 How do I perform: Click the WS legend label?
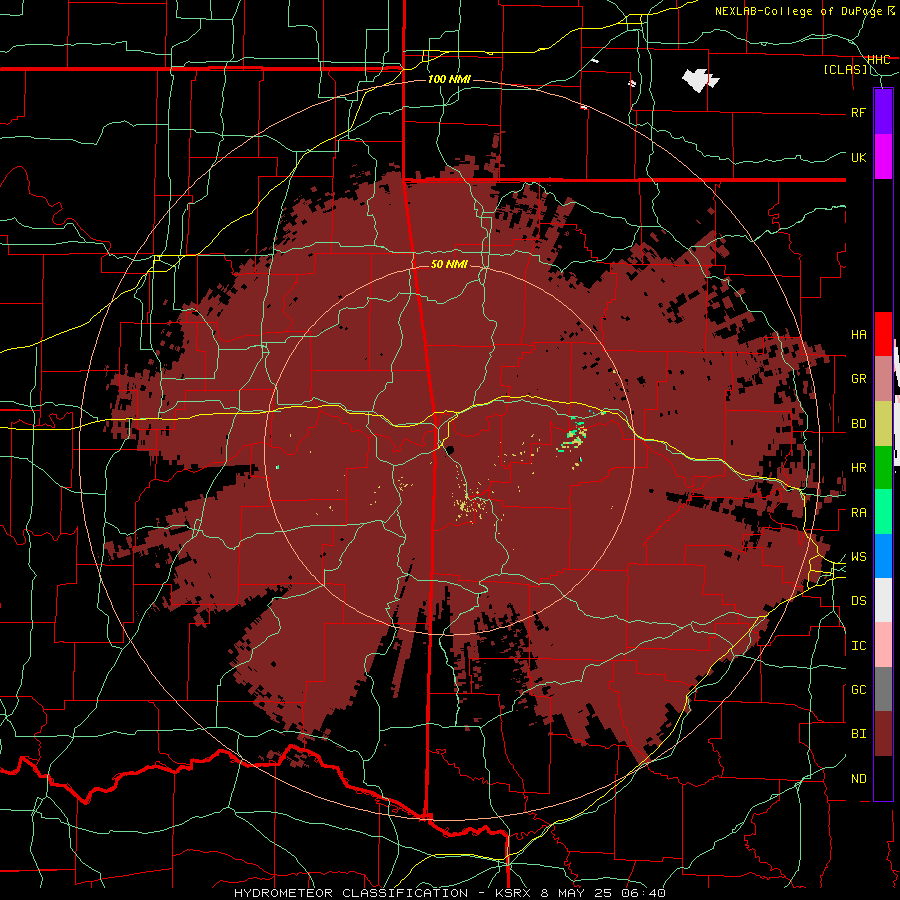tap(858, 556)
